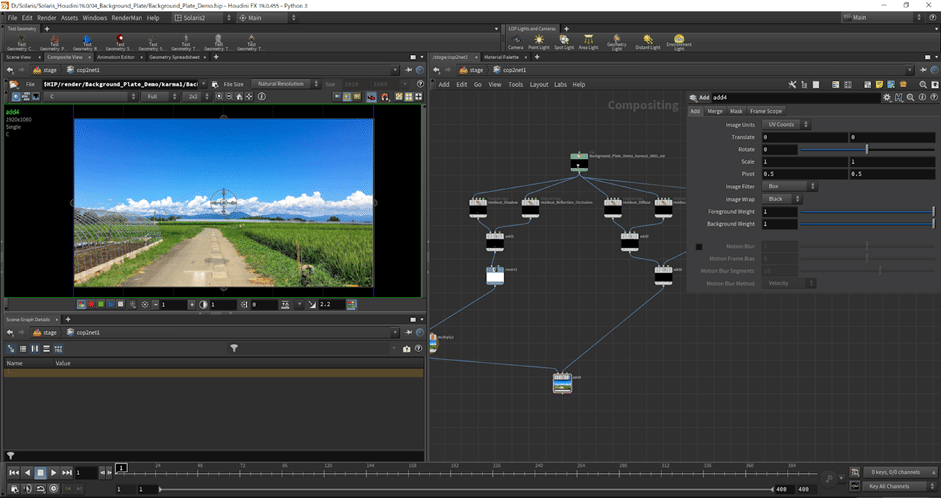Image resolution: width=941 pixels, height=498 pixels.
Task: Open the Natural Resolution file size dropdown
Action: click(284, 84)
